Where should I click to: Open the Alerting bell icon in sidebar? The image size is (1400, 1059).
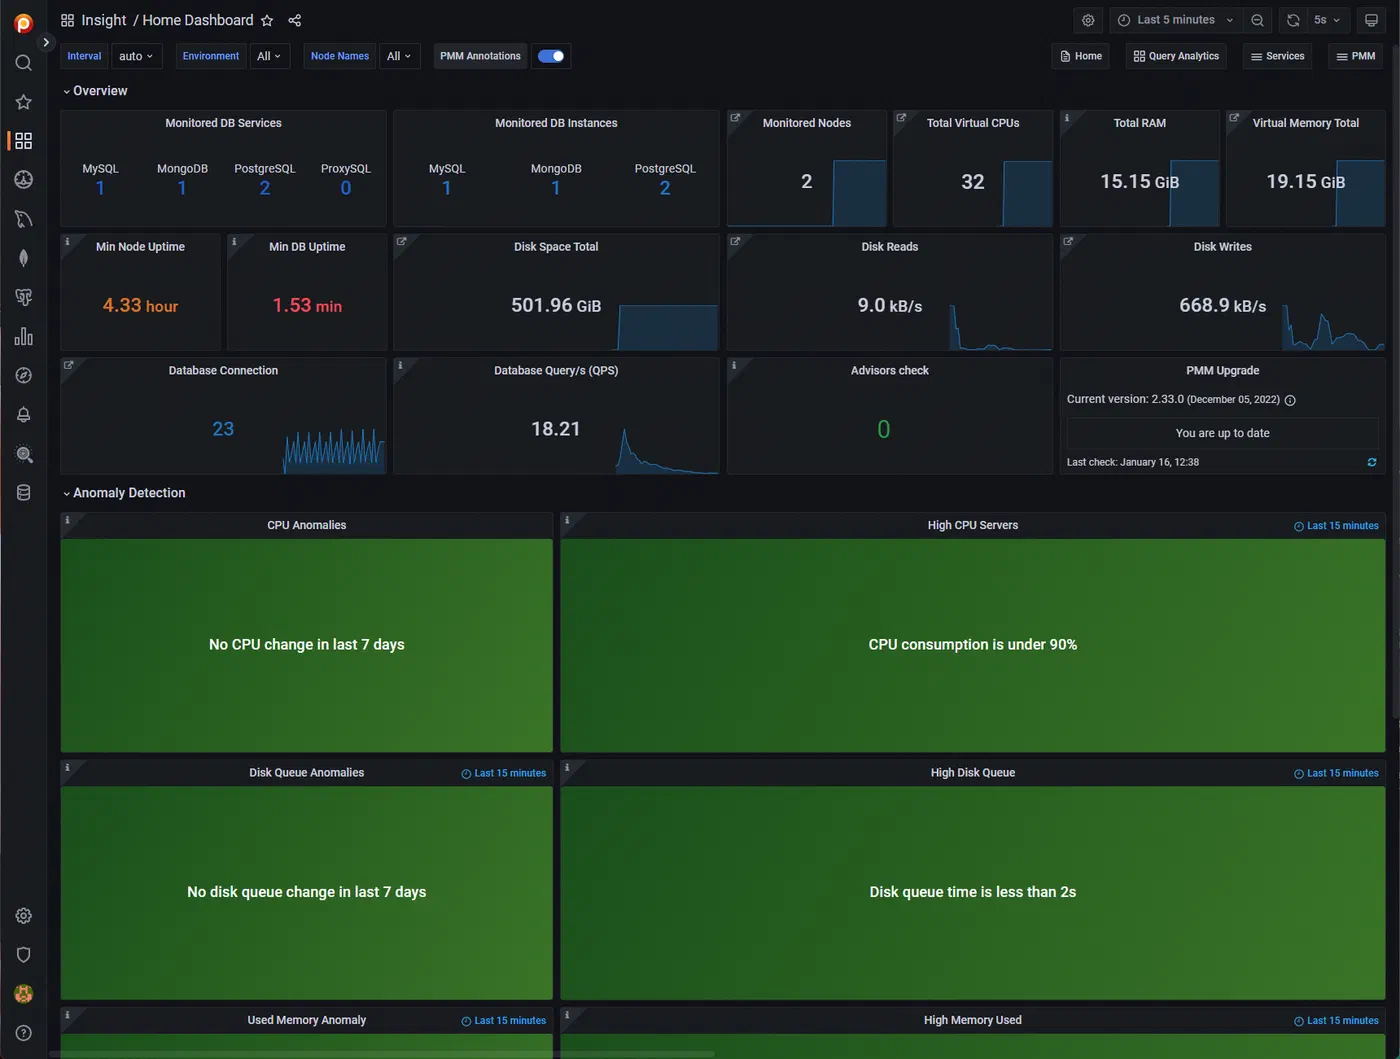pyautogui.click(x=23, y=415)
